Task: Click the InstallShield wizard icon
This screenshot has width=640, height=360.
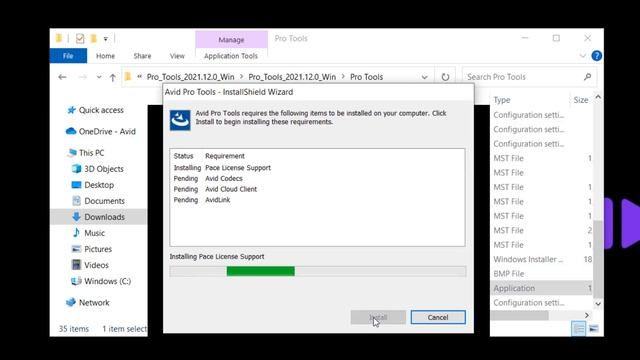Action: [180, 120]
